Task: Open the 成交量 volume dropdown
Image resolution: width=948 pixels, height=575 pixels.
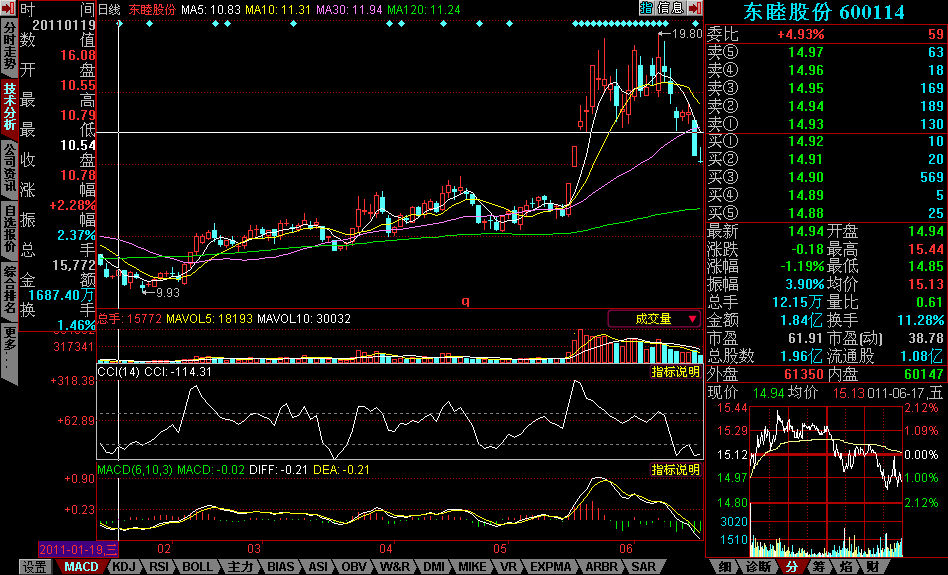Action: (x=654, y=318)
